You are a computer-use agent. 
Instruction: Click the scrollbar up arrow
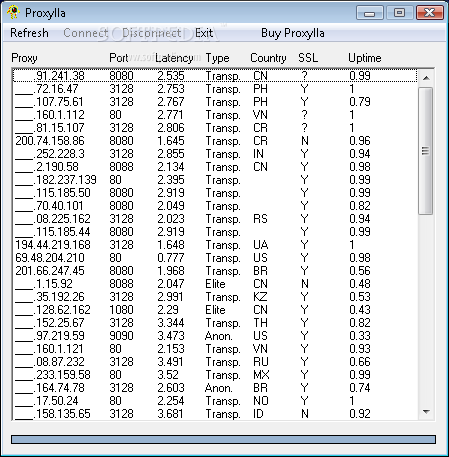426,78
